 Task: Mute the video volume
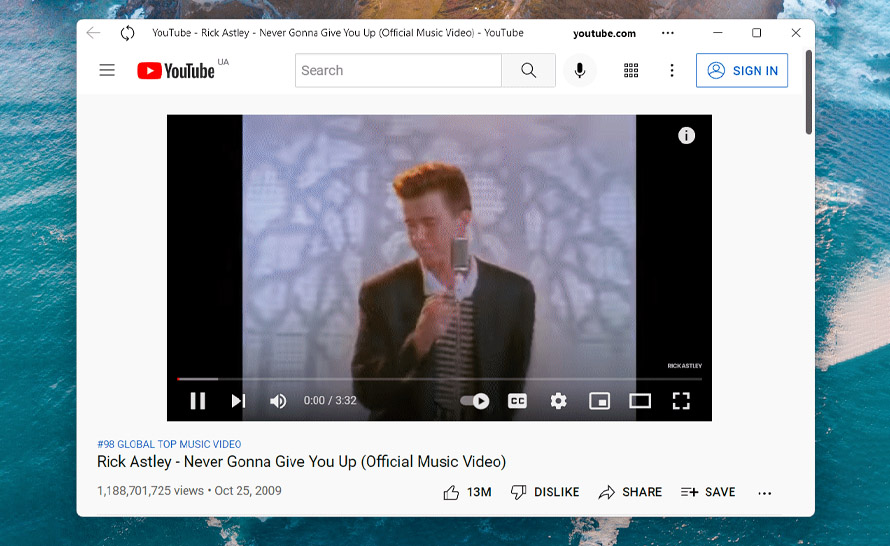point(278,401)
